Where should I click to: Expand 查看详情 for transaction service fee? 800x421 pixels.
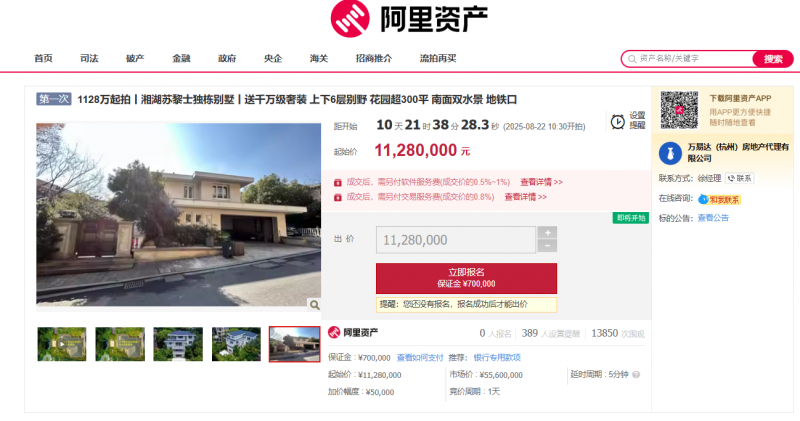pos(526,197)
